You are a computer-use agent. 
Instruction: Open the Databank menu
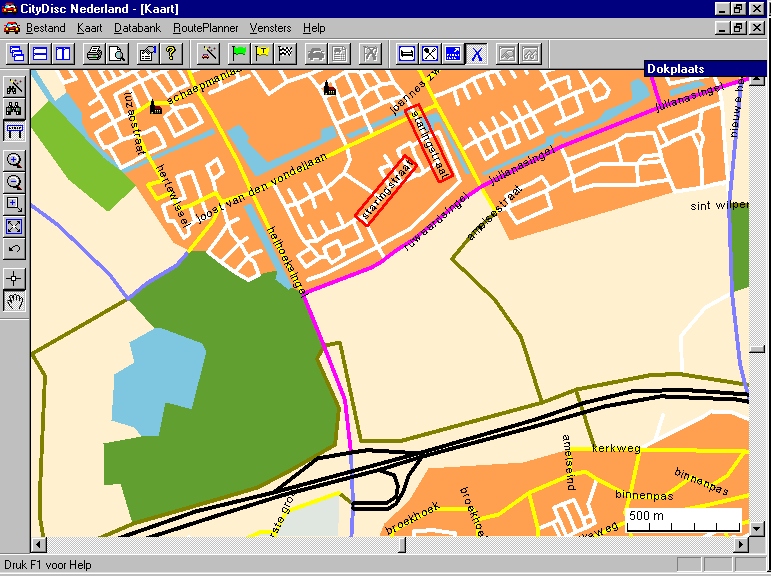137,28
